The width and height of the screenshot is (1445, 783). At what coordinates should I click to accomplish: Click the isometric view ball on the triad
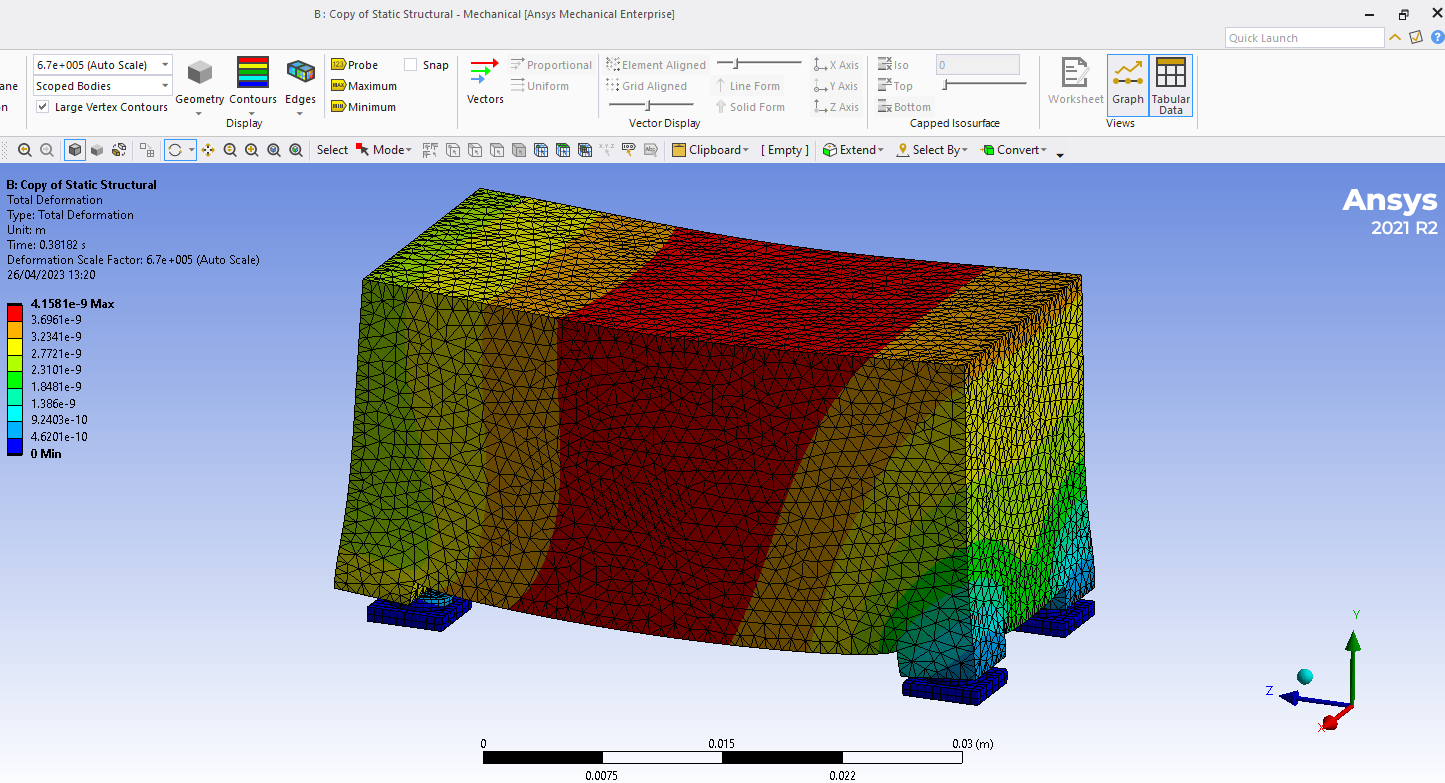(x=1305, y=676)
